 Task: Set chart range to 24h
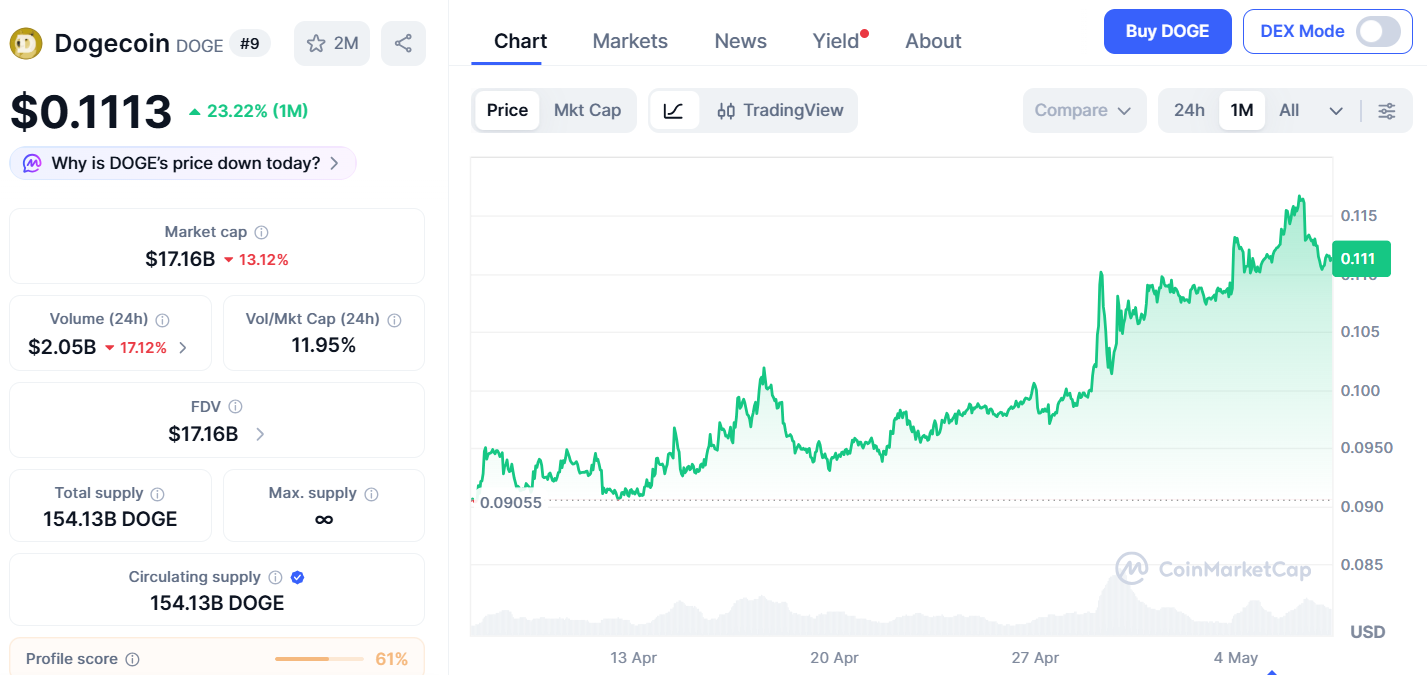pyautogui.click(x=1189, y=111)
